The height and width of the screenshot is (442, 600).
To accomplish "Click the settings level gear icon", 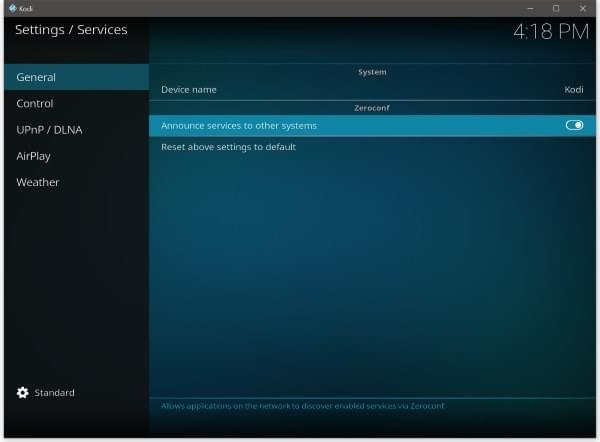I will pyautogui.click(x=23, y=393).
